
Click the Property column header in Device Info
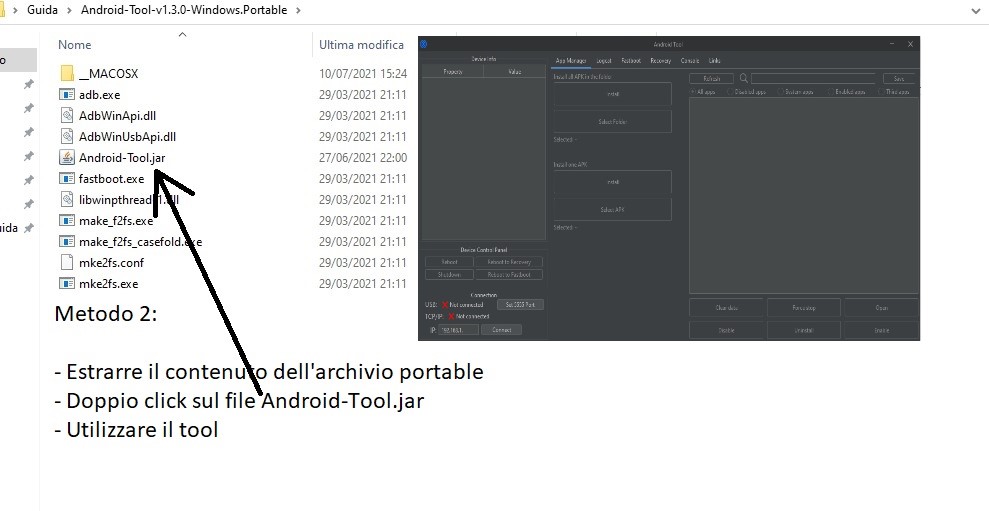(453, 72)
